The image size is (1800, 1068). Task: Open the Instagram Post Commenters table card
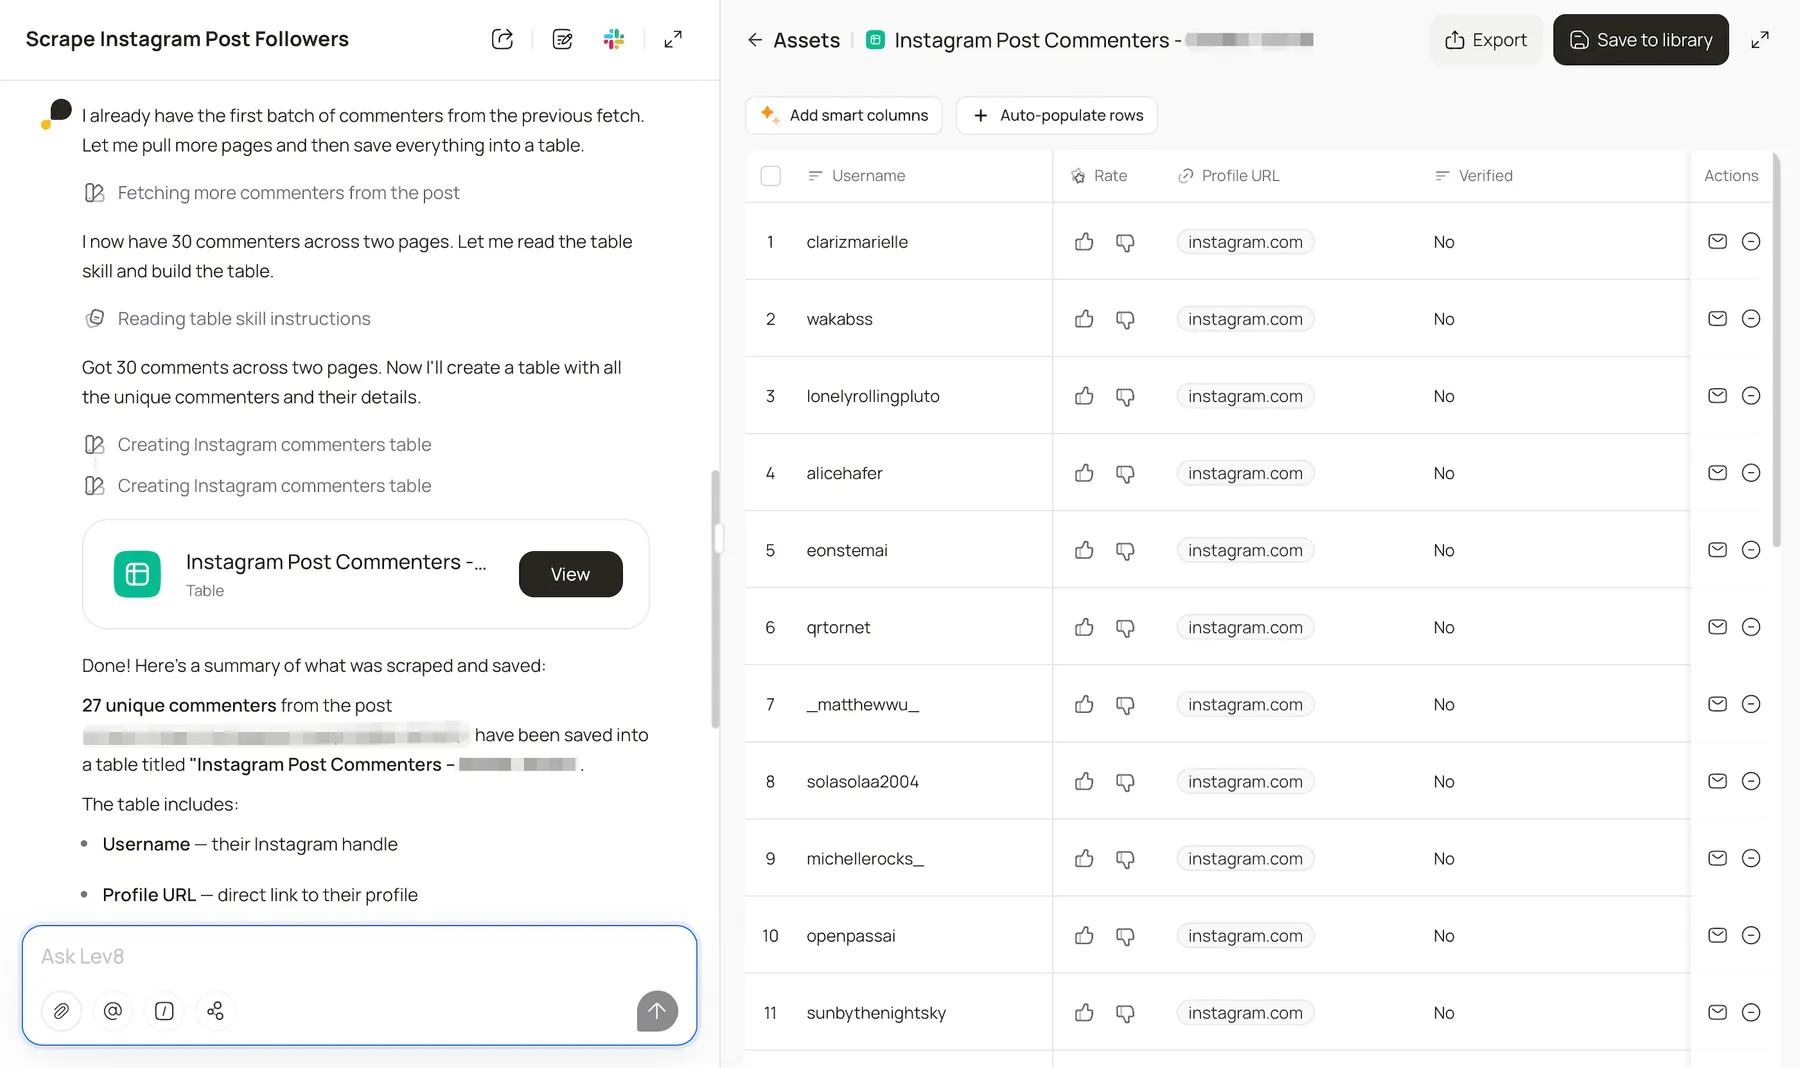(x=366, y=574)
